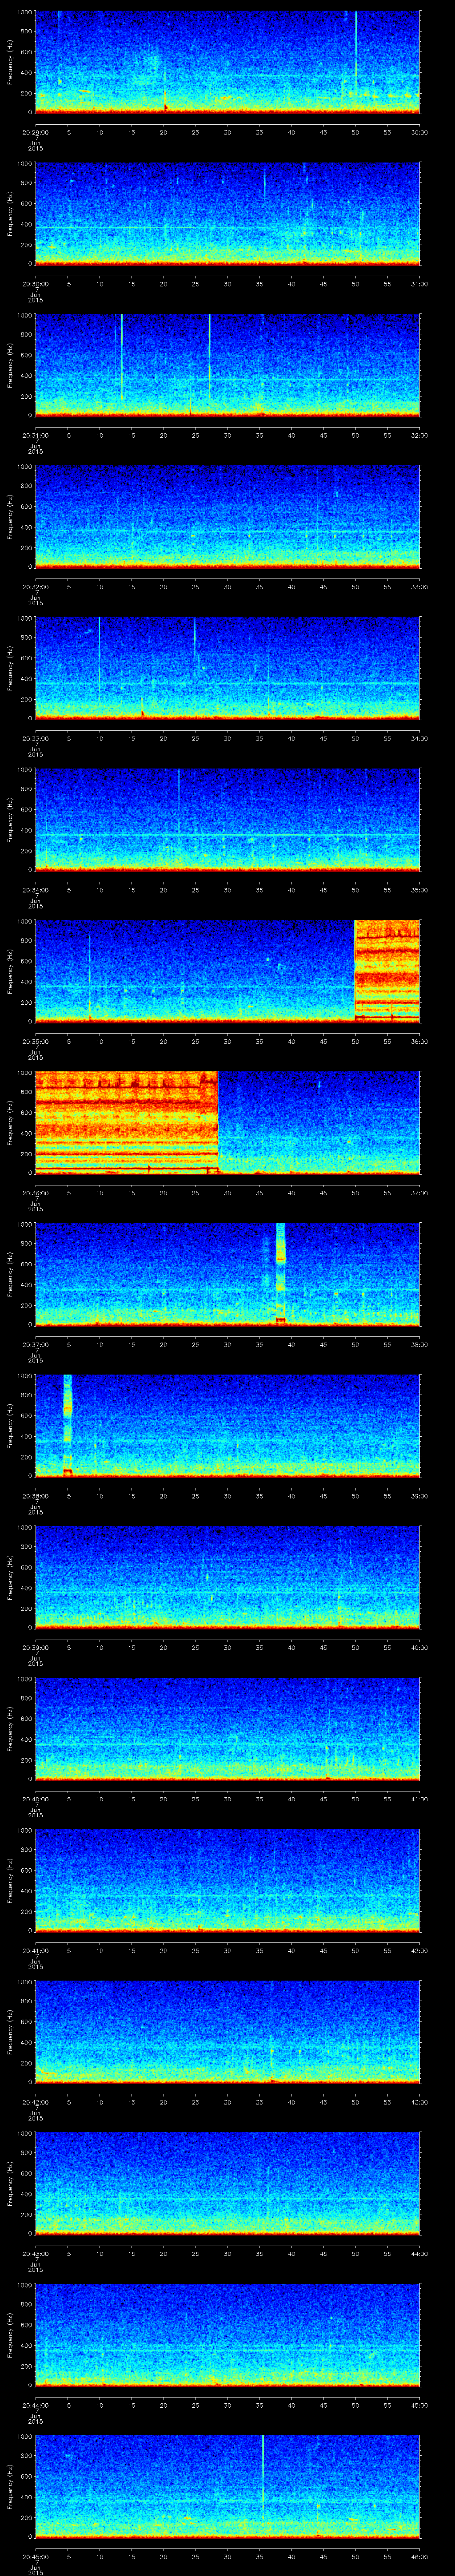The height and width of the screenshot is (2576, 455).
Task: Click the 20:34:00 start time label
Action: pos(35,890)
